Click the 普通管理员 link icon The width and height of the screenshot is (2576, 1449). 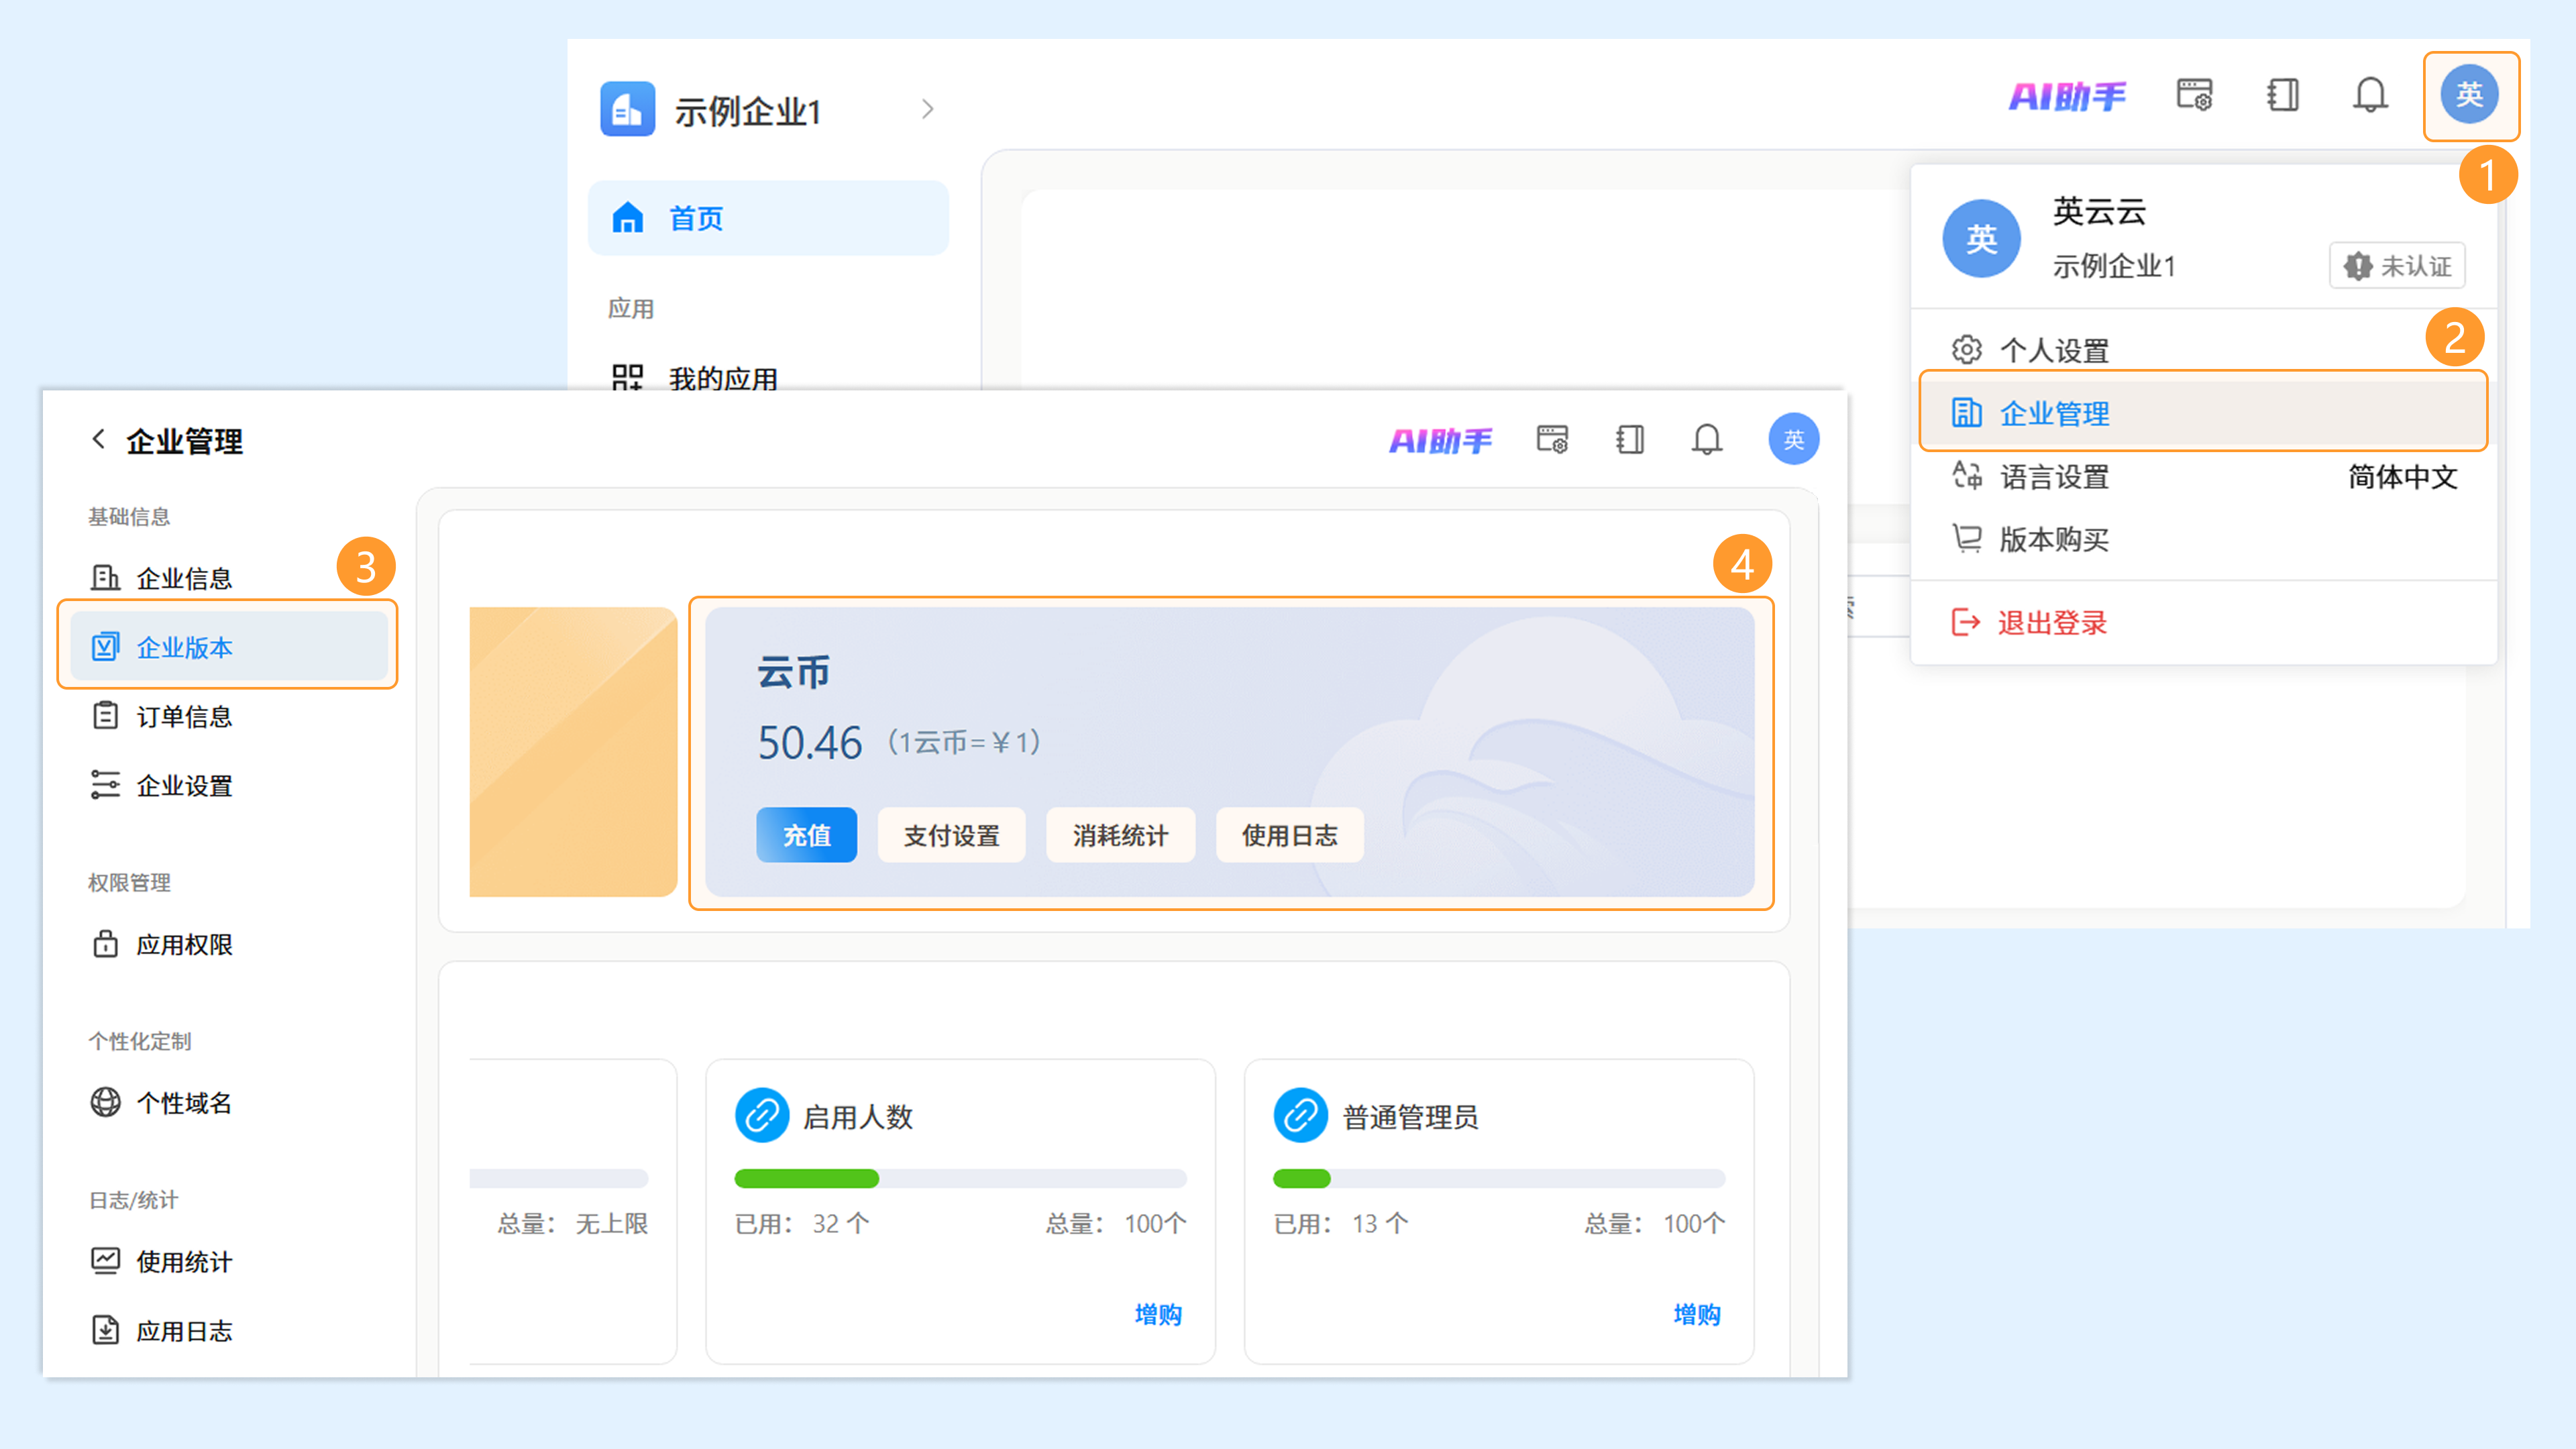[x=1300, y=1115]
